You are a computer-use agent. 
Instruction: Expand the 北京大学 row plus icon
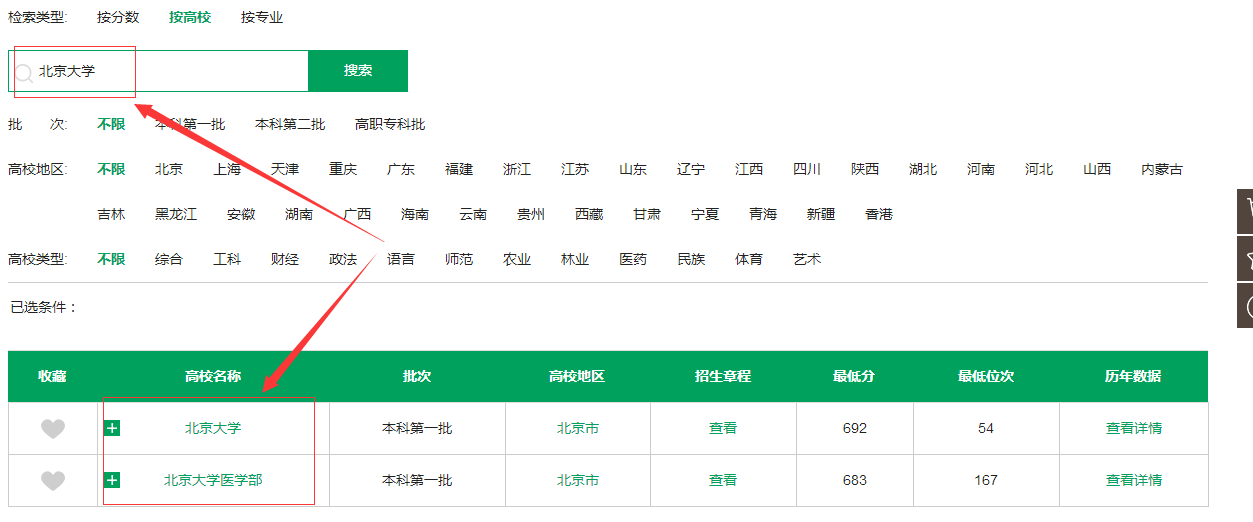tap(112, 428)
